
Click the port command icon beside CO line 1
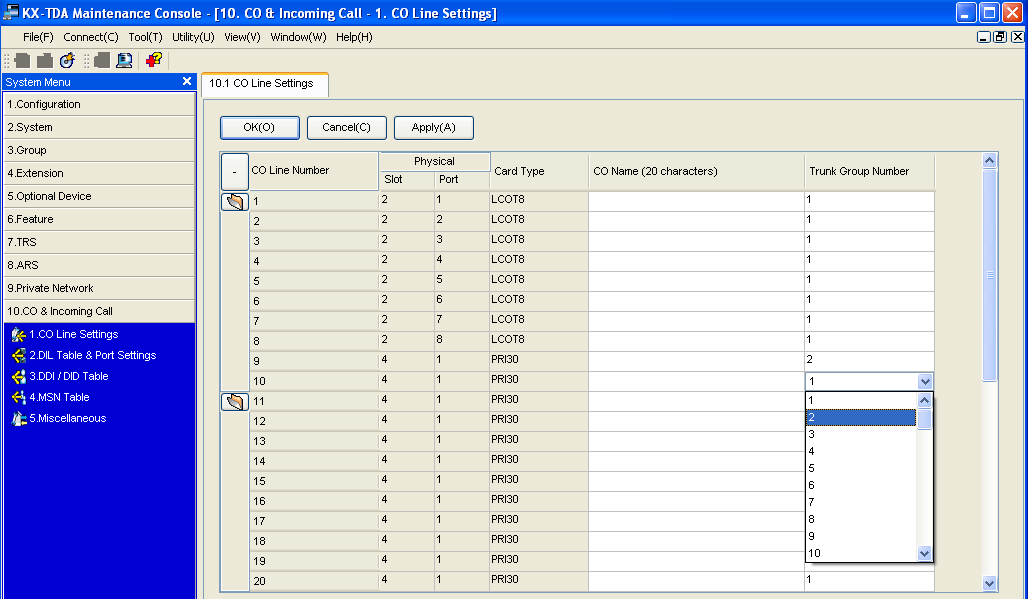[x=235, y=201]
